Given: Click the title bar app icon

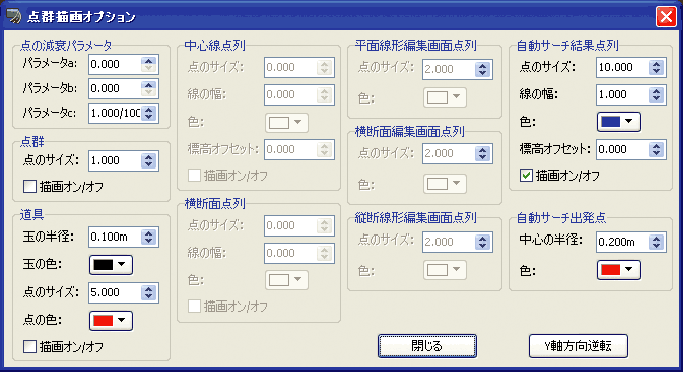Looking at the screenshot, I should [14, 17].
